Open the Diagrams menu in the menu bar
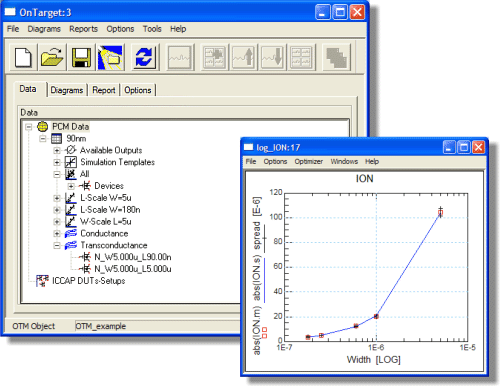Screen dimensions: 501x387 (44, 29)
